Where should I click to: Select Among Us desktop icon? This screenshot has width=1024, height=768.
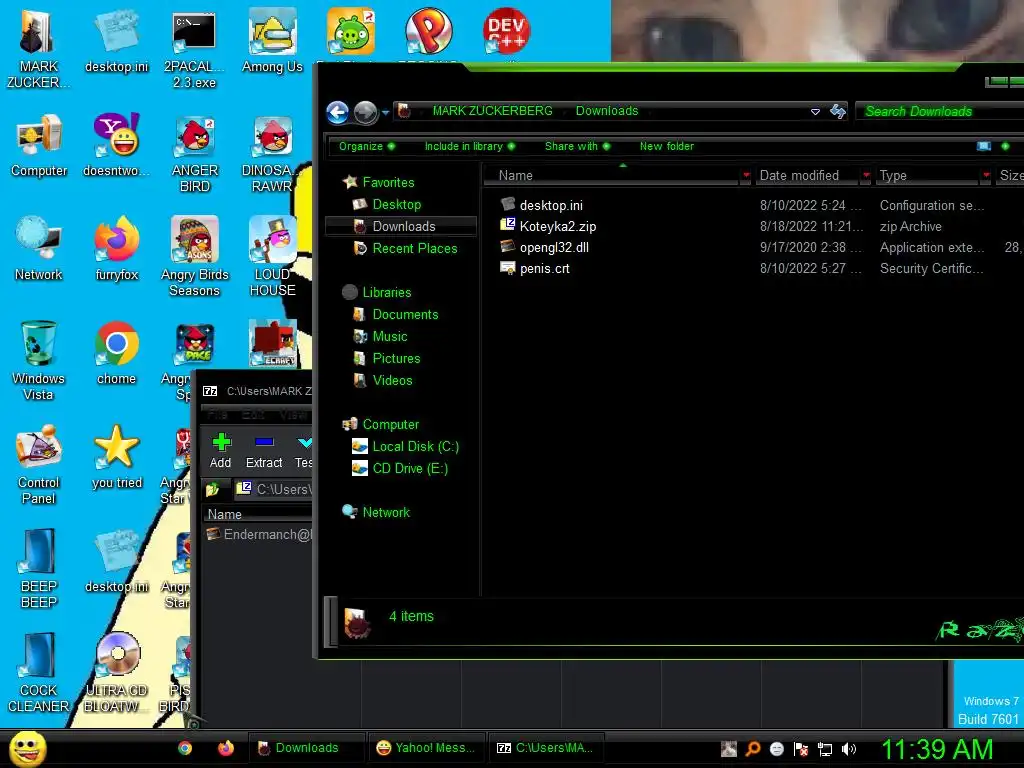[272, 40]
